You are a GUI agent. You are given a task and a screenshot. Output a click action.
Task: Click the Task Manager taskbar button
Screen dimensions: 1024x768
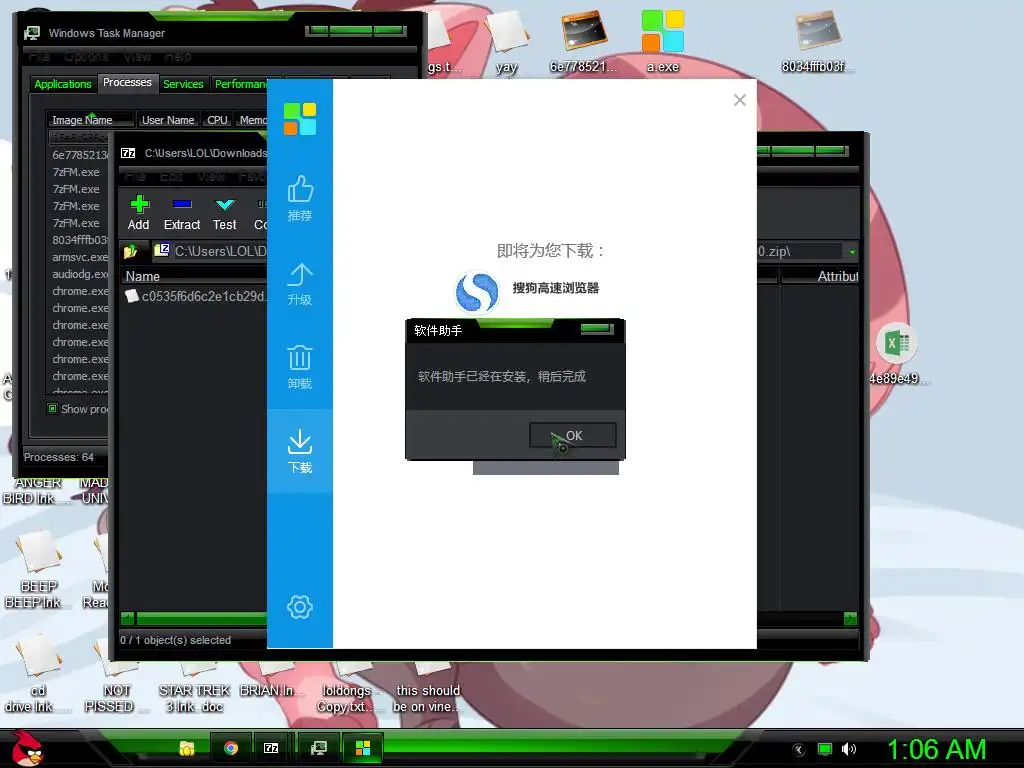point(319,748)
